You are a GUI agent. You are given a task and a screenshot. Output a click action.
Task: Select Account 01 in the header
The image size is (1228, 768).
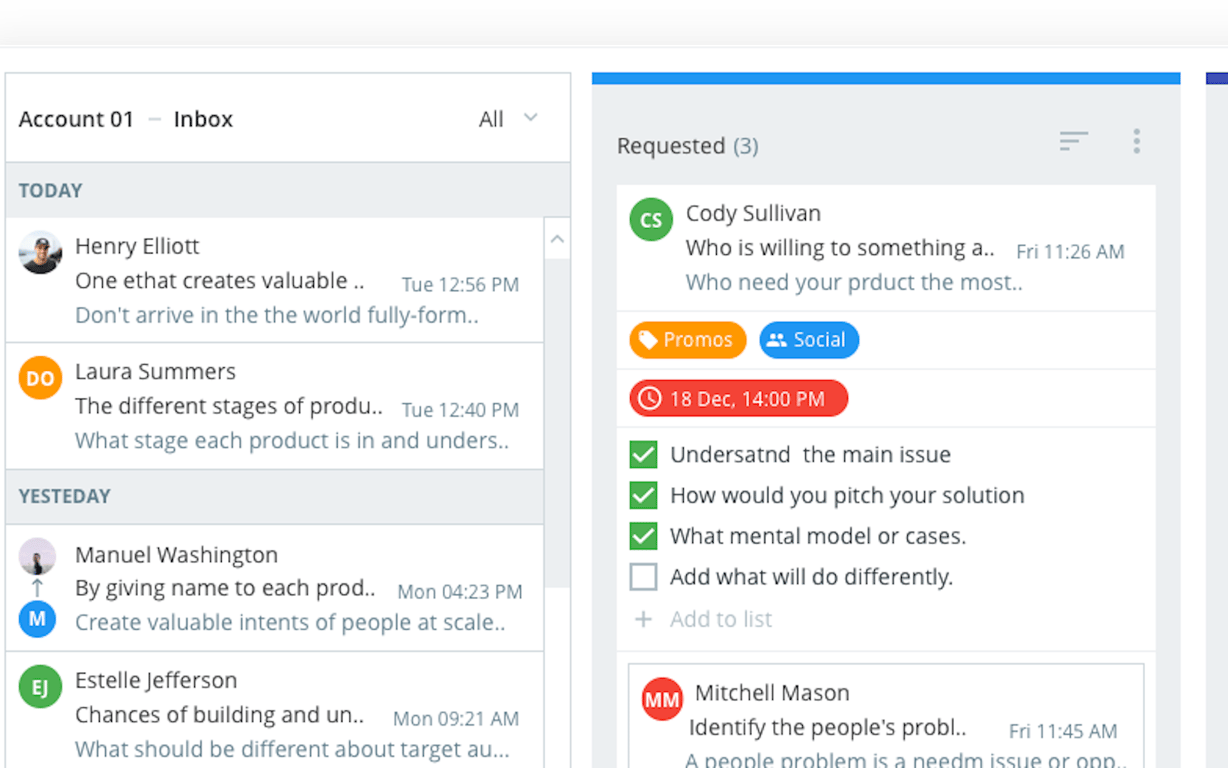click(x=76, y=119)
